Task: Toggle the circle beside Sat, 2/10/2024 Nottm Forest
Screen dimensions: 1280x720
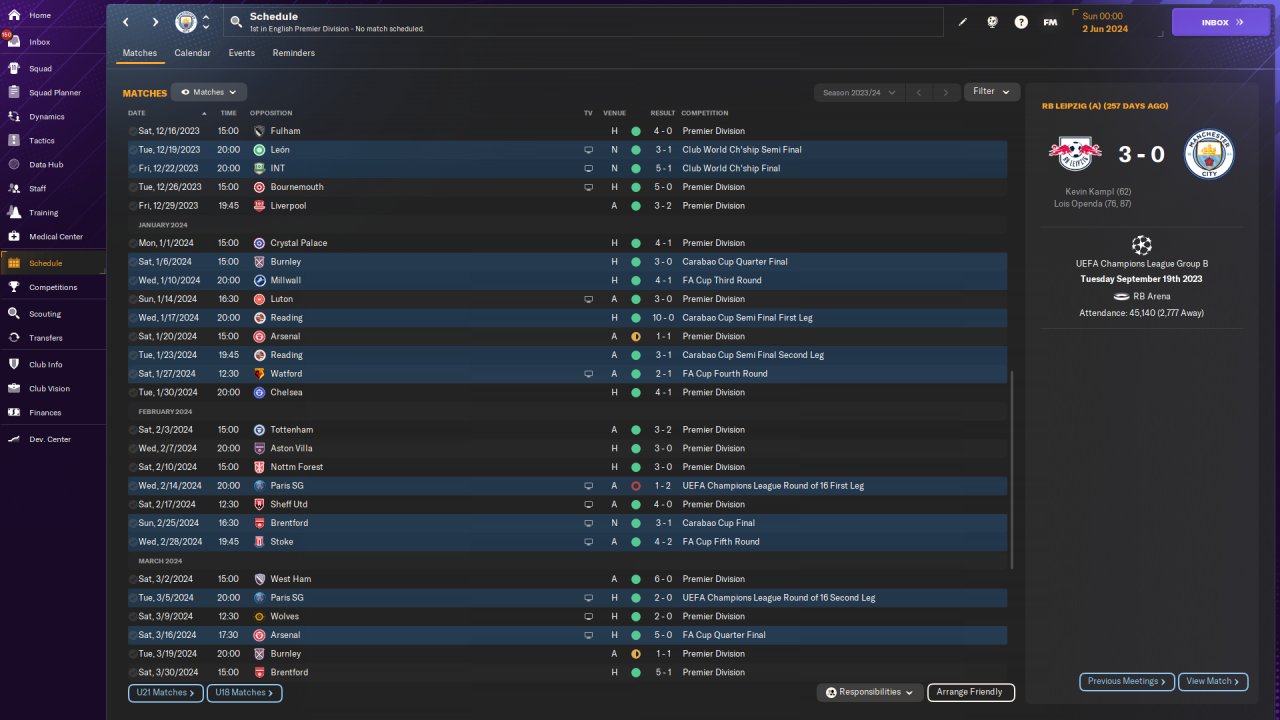Action: pyautogui.click(x=133, y=467)
